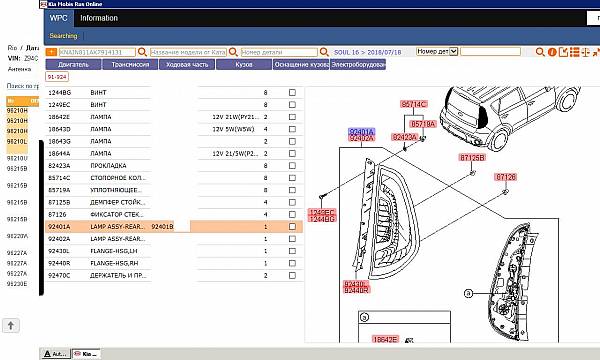Select the WPC tab

click(x=59, y=18)
